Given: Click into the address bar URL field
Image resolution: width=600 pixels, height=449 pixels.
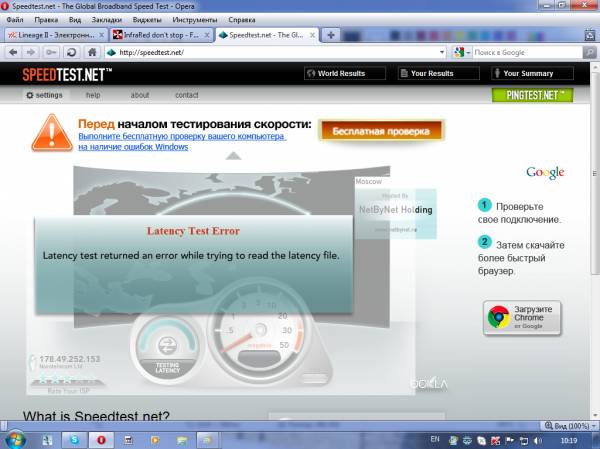Looking at the screenshot, I should coord(276,52).
